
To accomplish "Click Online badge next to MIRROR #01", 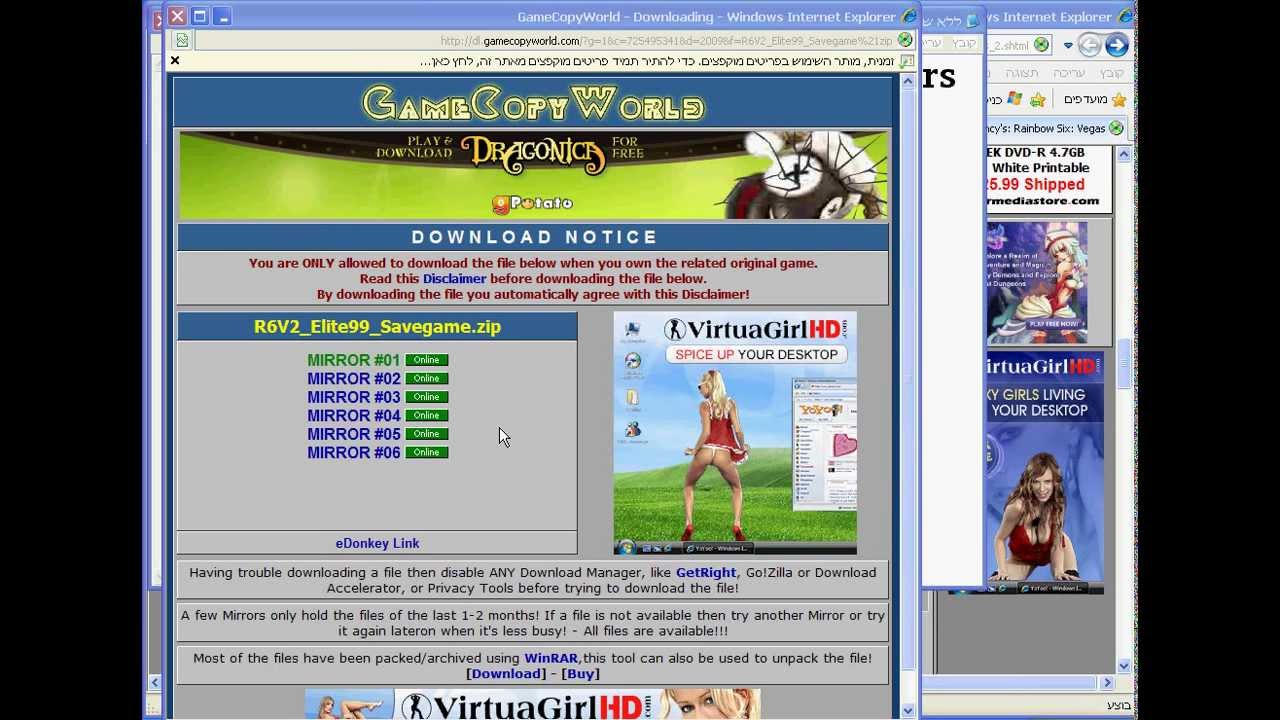I will point(426,360).
